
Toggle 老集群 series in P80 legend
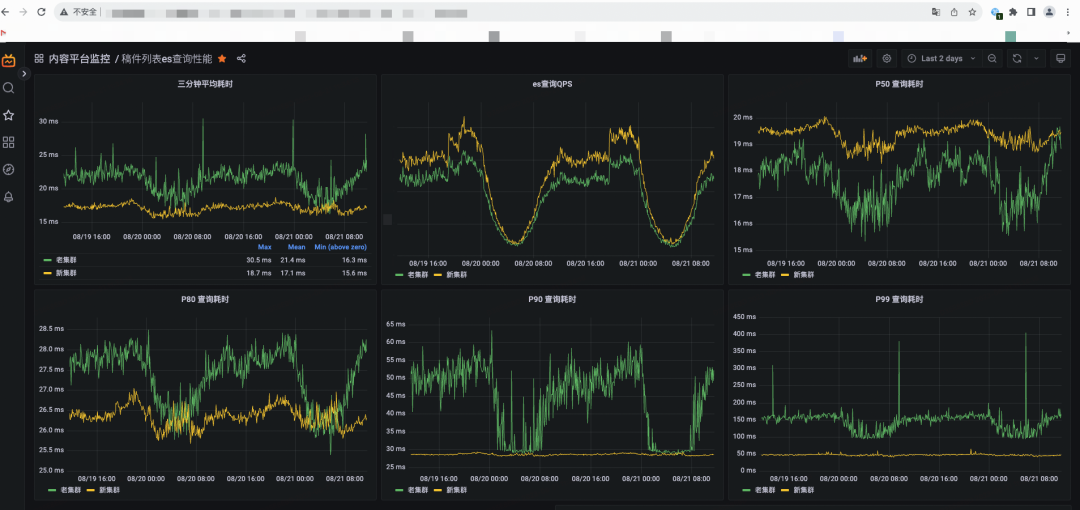pyautogui.click(x=70, y=490)
